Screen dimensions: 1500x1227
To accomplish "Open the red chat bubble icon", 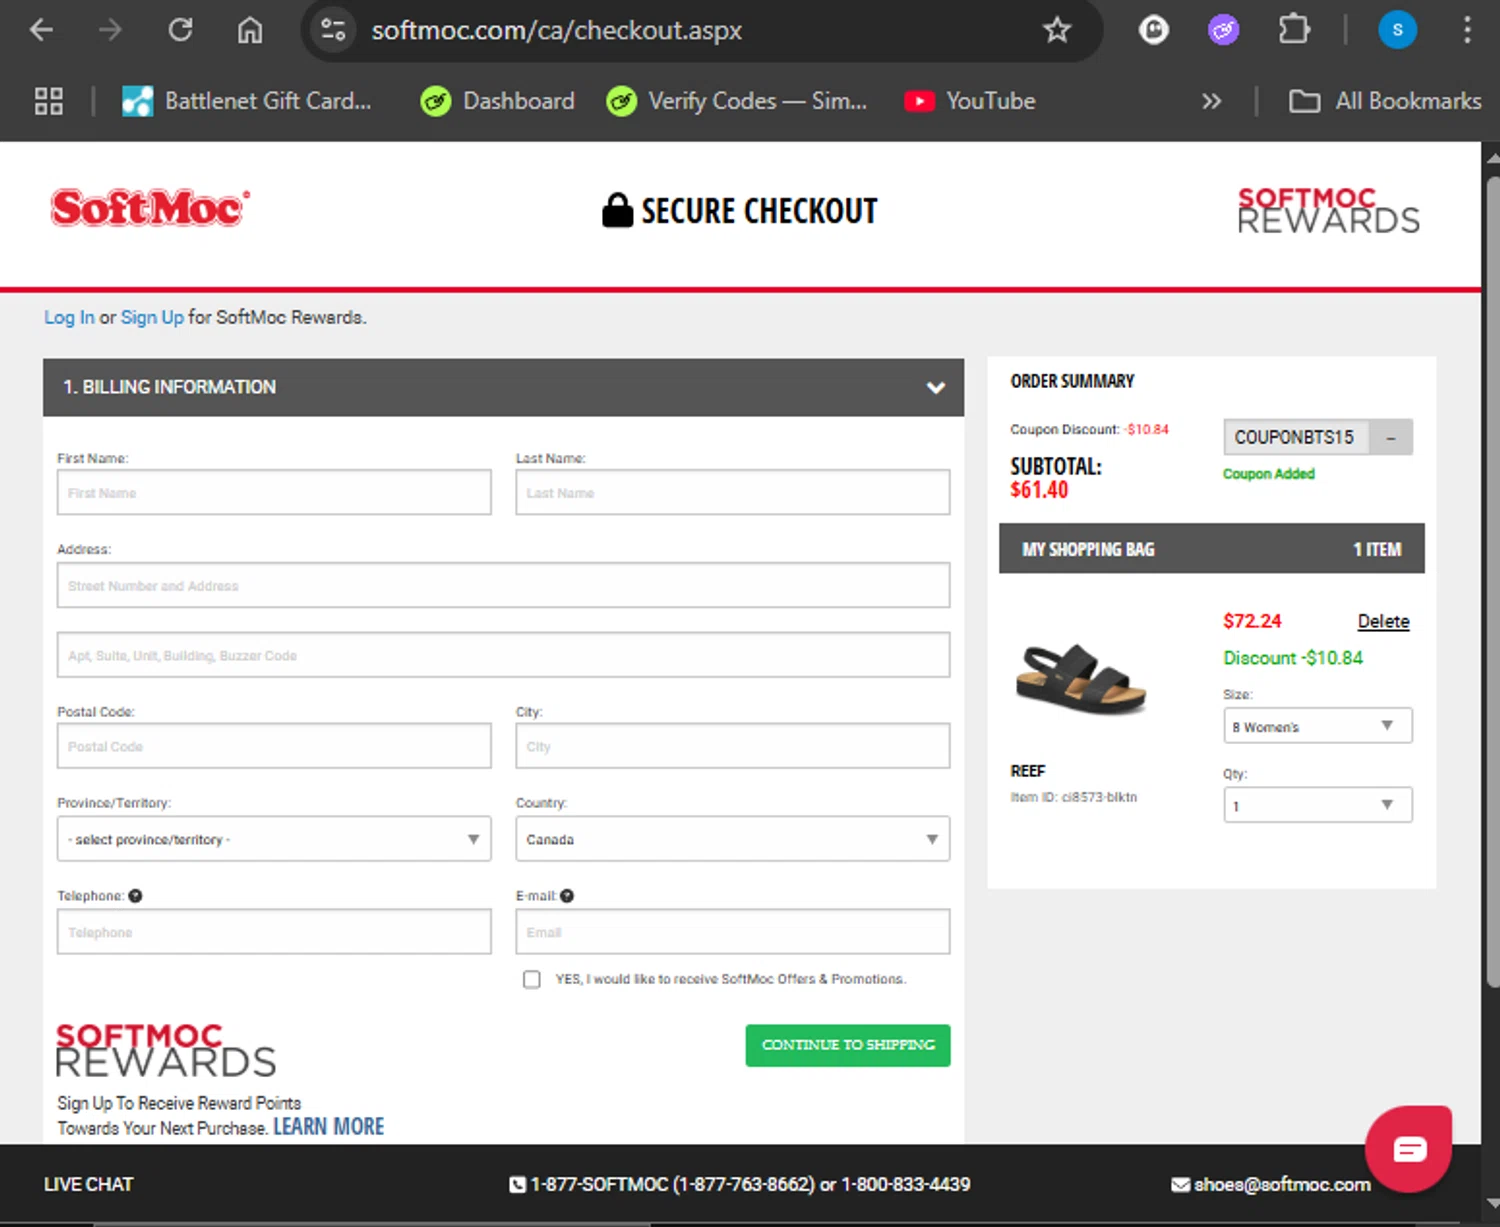I will [1409, 1149].
